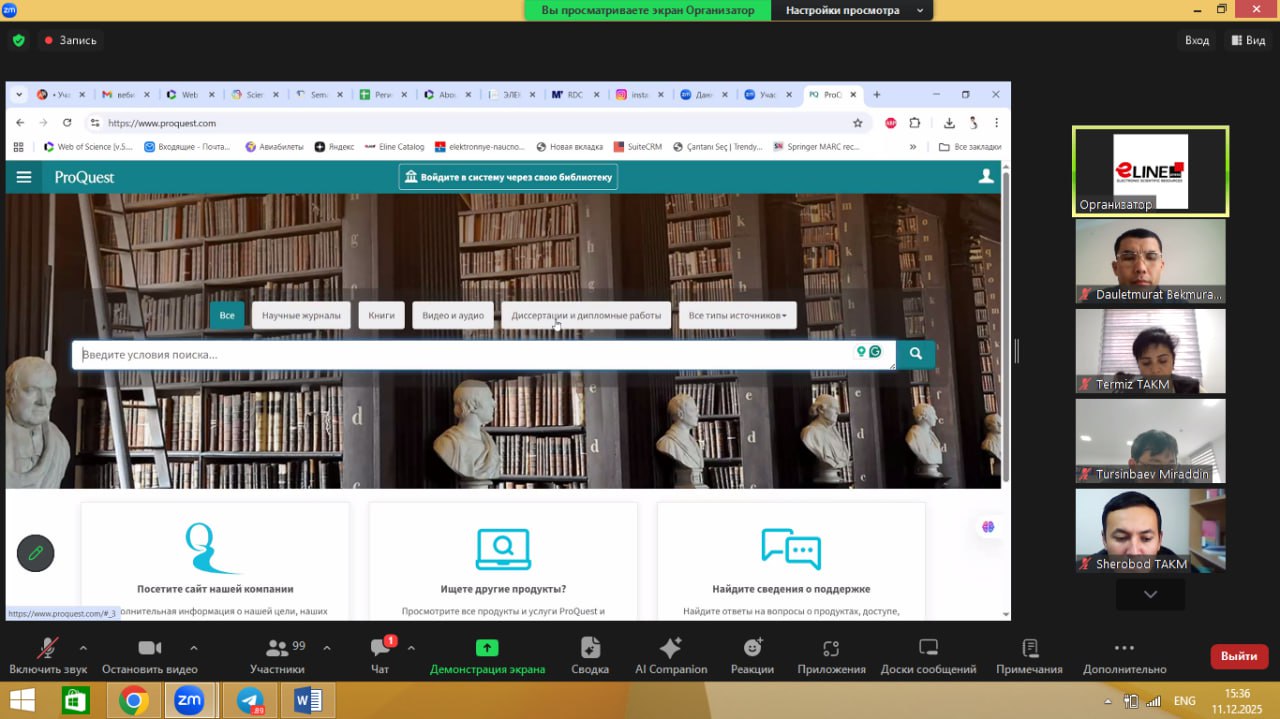This screenshot has height=719, width=1280.
Task: Open Zoom Whiteboards (Доски сообщений) icon
Action: tap(927, 648)
